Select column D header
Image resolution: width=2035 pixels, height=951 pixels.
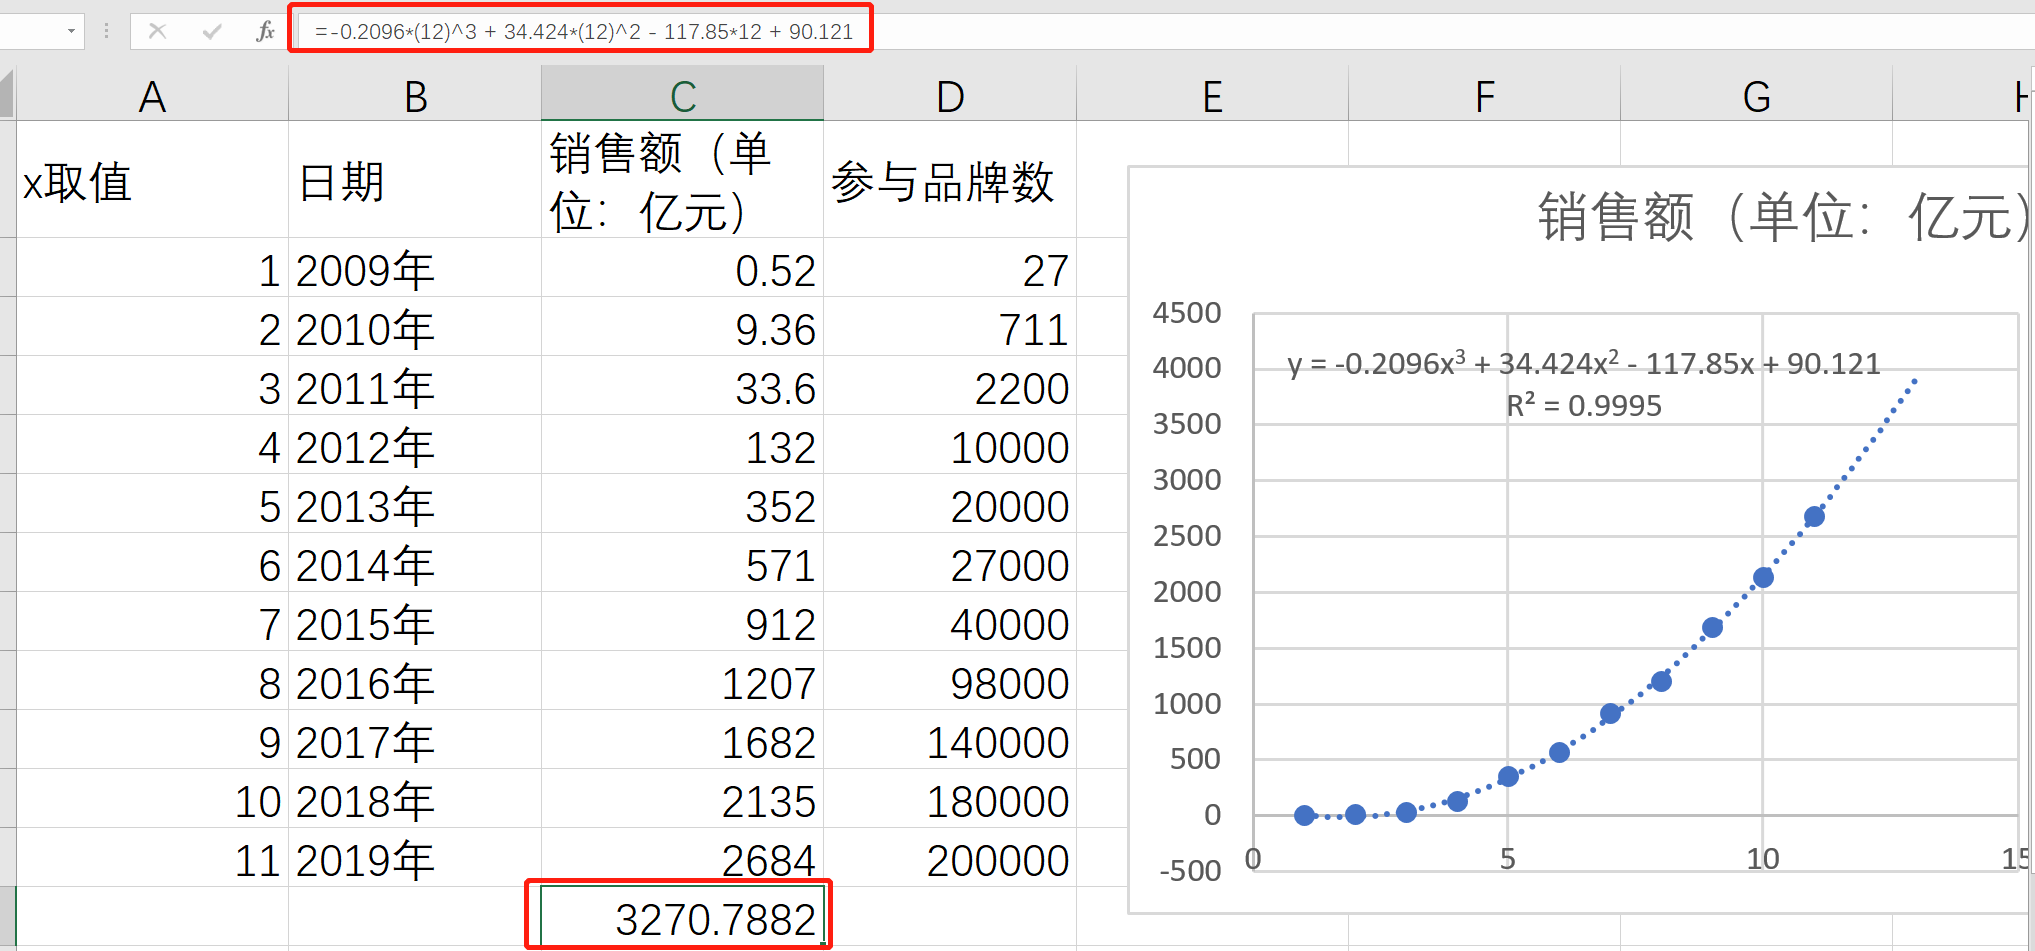tap(950, 96)
